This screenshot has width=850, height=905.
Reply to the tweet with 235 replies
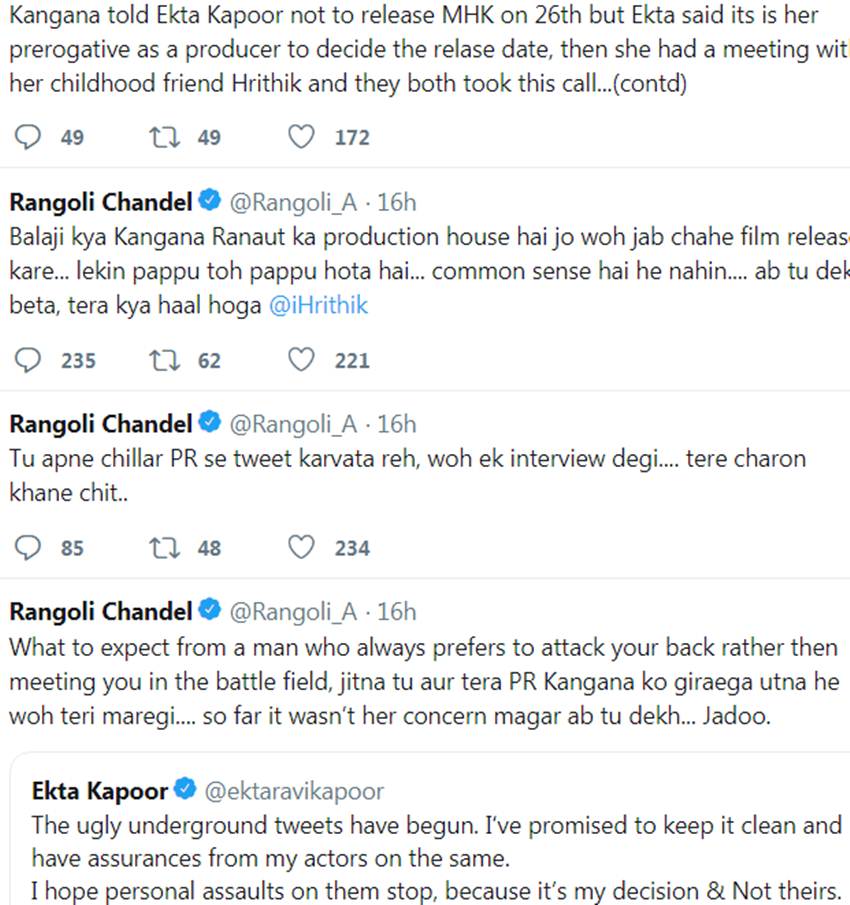coord(31,360)
